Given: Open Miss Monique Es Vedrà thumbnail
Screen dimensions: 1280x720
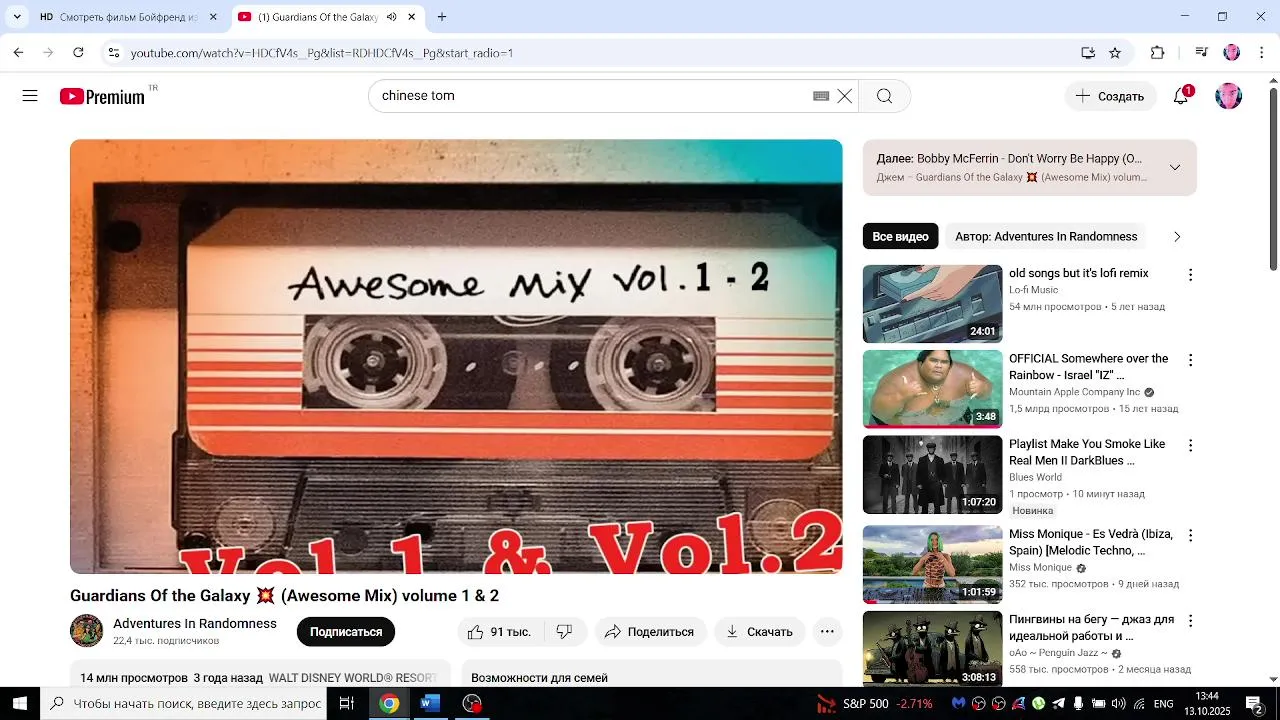Looking at the screenshot, I should [932, 565].
